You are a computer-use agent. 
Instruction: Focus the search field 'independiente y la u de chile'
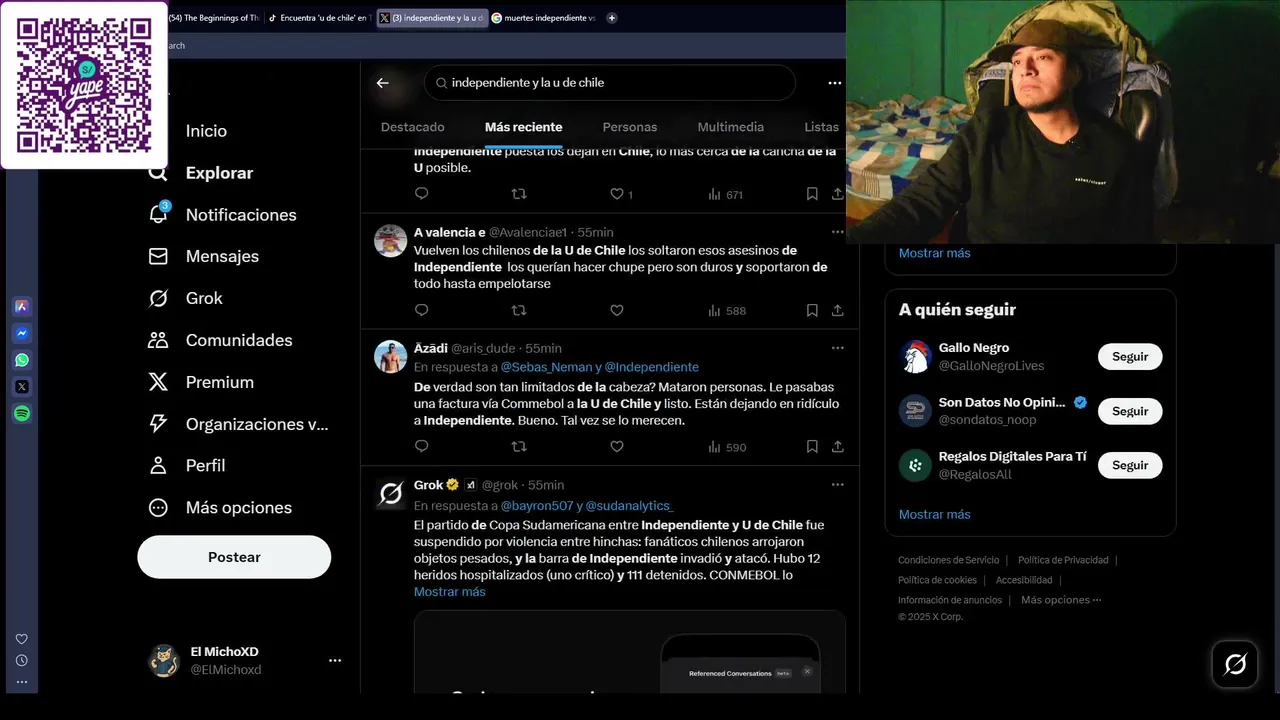pos(610,83)
